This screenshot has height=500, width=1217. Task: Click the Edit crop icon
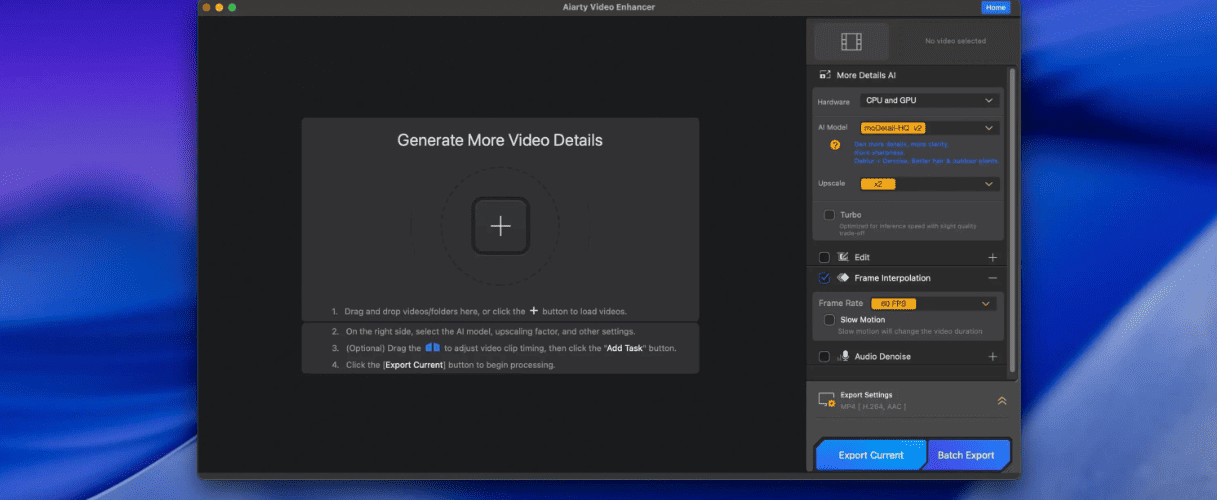click(843, 257)
